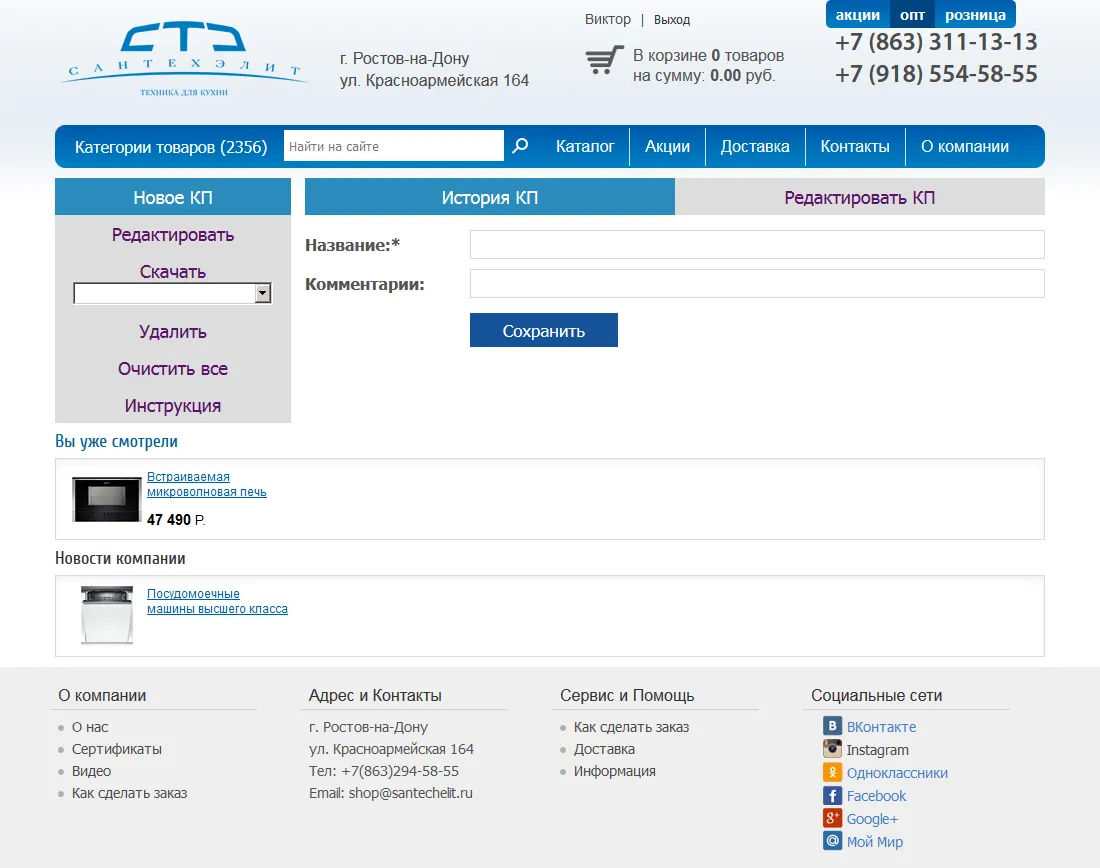The height and width of the screenshot is (868, 1100).
Task: Open Категории товаров (2356) menu
Action: 171,147
